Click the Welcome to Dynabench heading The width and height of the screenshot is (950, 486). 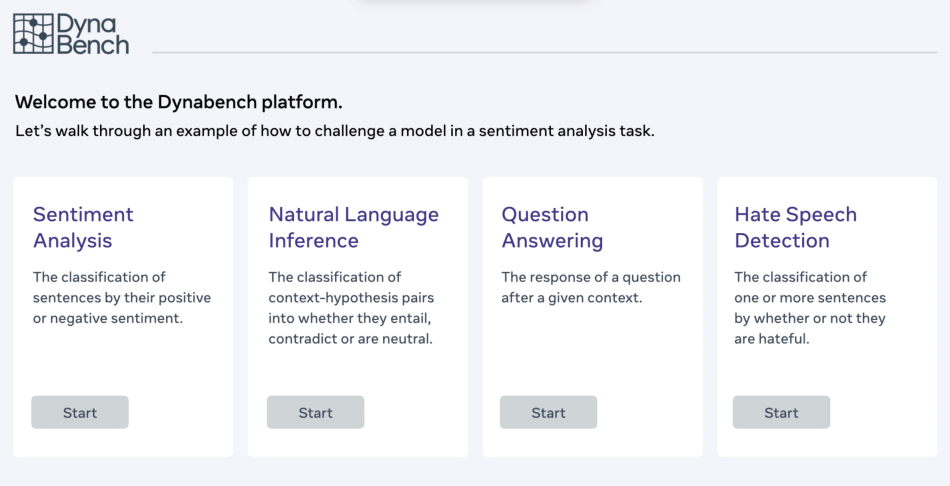(x=179, y=102)
